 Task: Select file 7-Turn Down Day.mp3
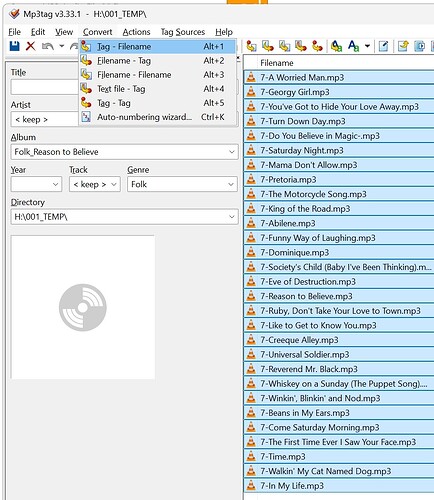(x=339, y=121)
